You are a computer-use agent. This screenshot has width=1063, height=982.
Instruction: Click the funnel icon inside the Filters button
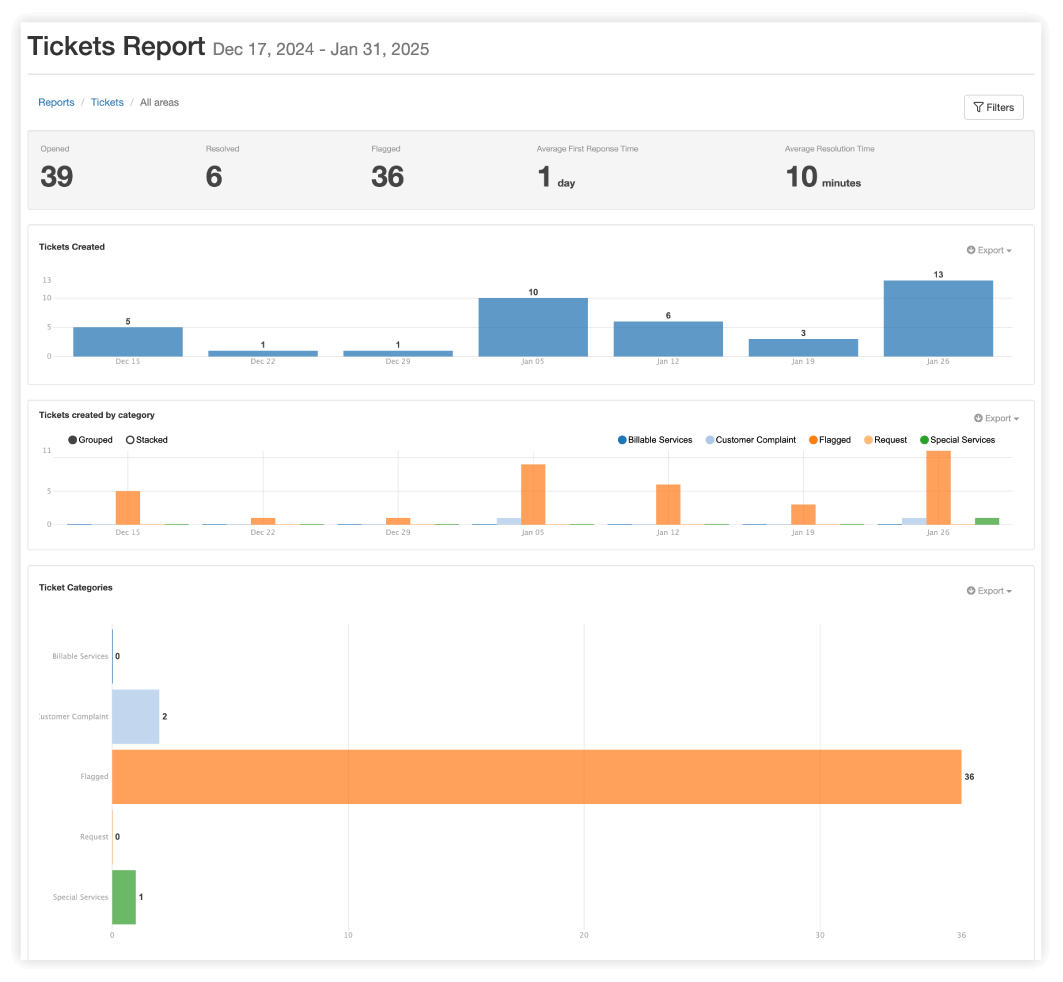pyautogui.click(x=978, y=107)
